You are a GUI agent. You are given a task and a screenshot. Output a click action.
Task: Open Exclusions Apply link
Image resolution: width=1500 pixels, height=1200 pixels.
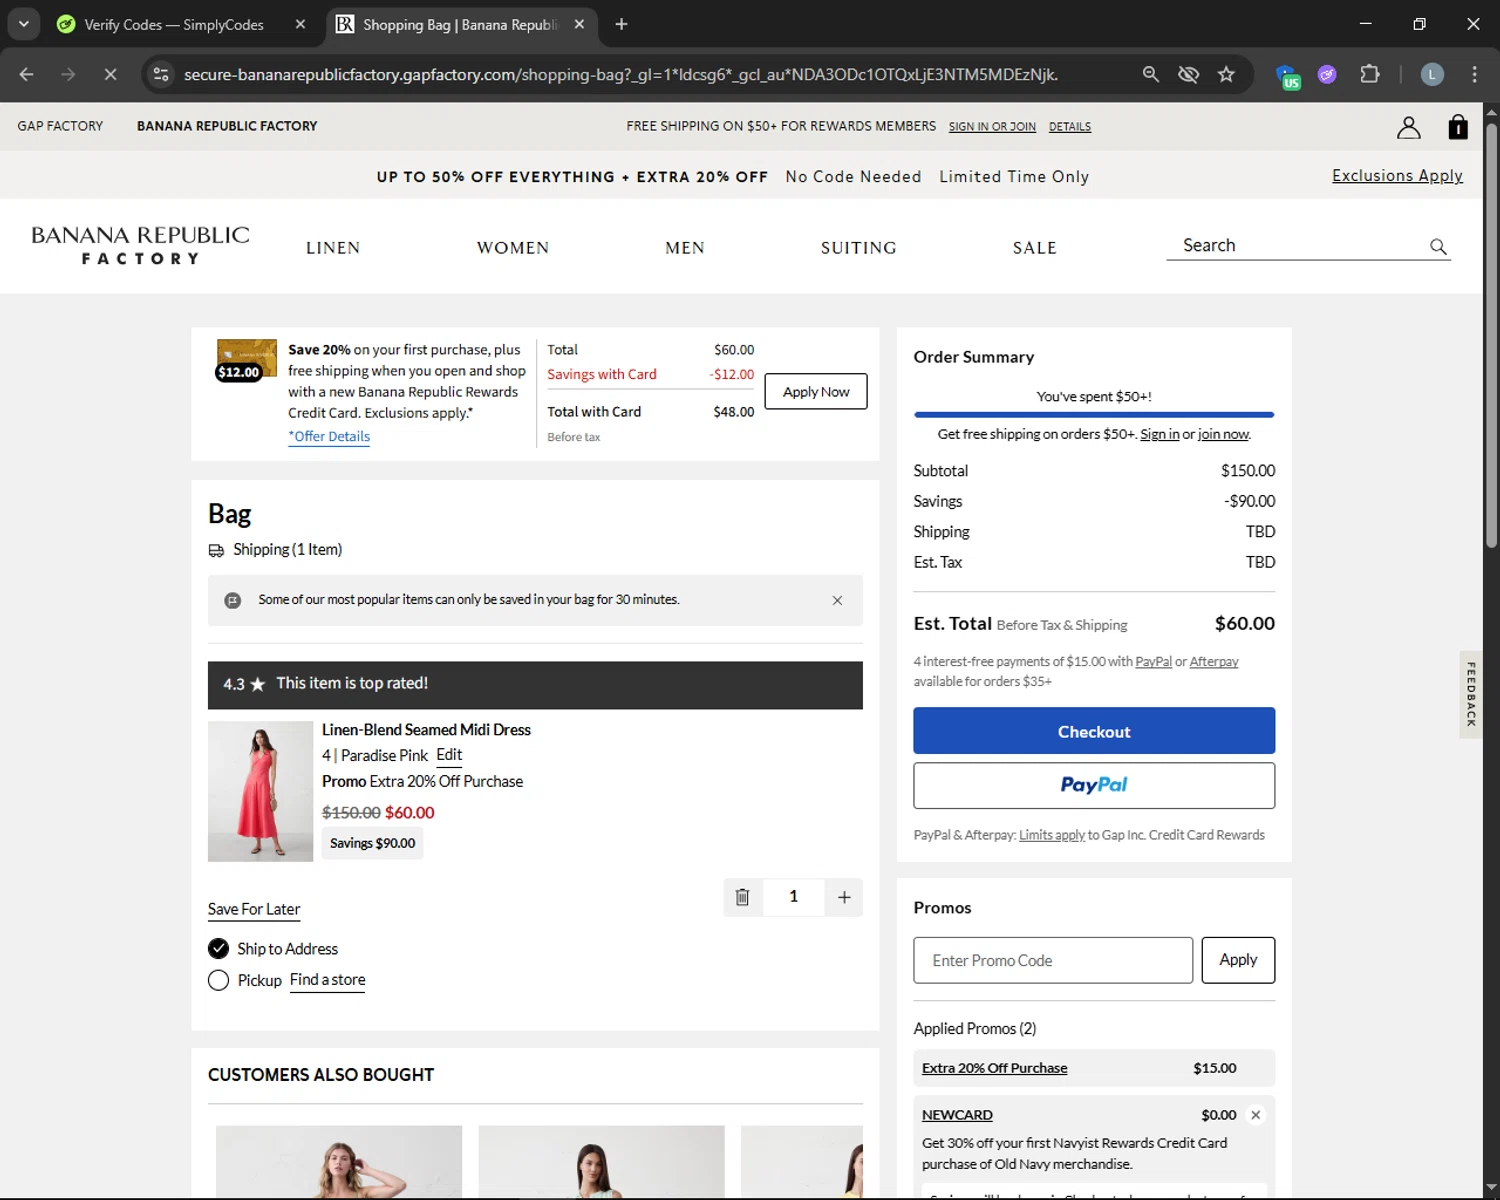[x=1397, y=176]
